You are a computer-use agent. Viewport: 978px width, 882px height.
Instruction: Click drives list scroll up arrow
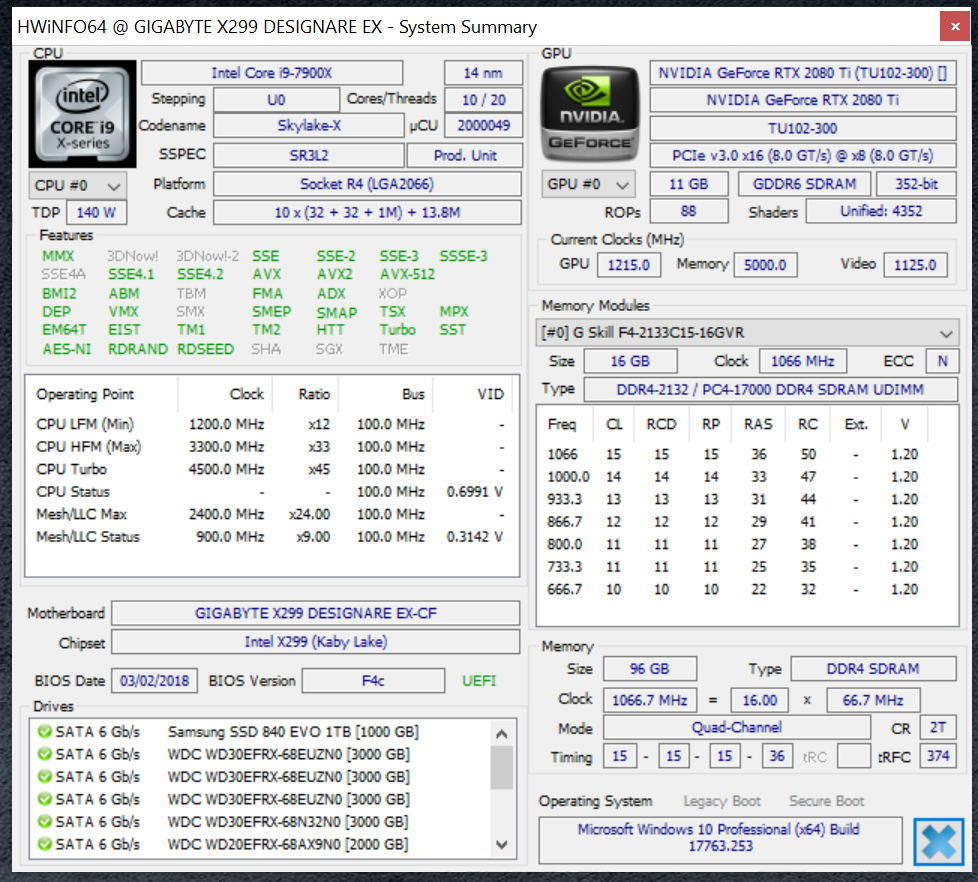pos(501,734)
